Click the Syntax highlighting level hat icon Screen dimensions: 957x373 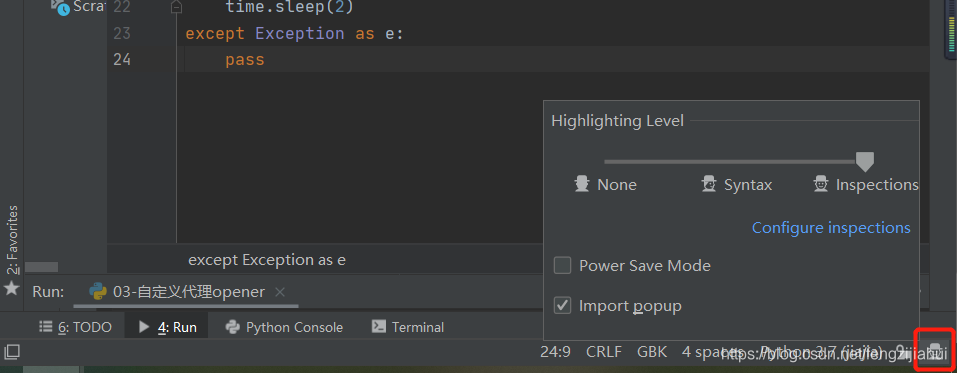pos(709,184)
